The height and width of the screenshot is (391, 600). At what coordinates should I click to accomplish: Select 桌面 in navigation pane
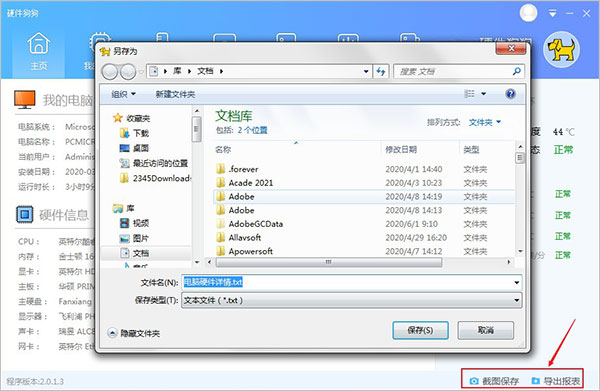pos(134,148)
